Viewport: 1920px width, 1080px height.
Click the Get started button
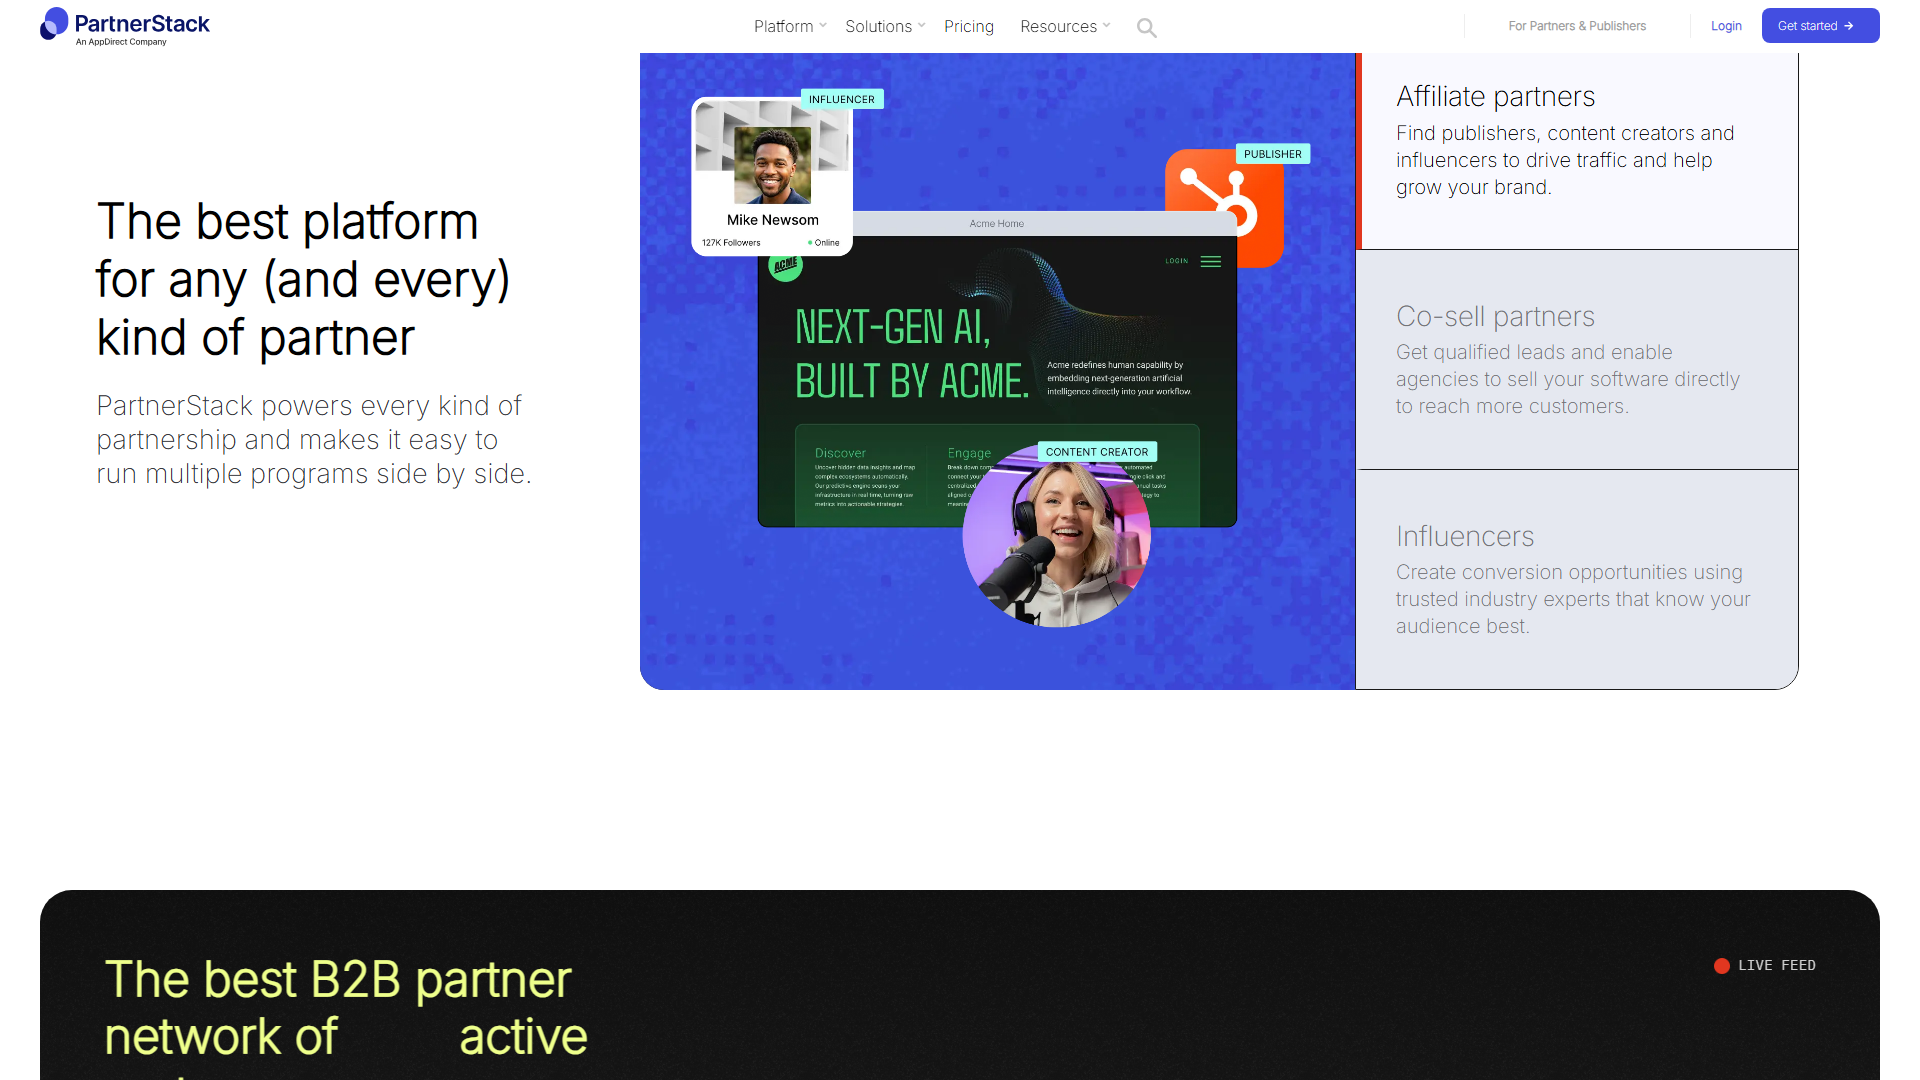1820,26
